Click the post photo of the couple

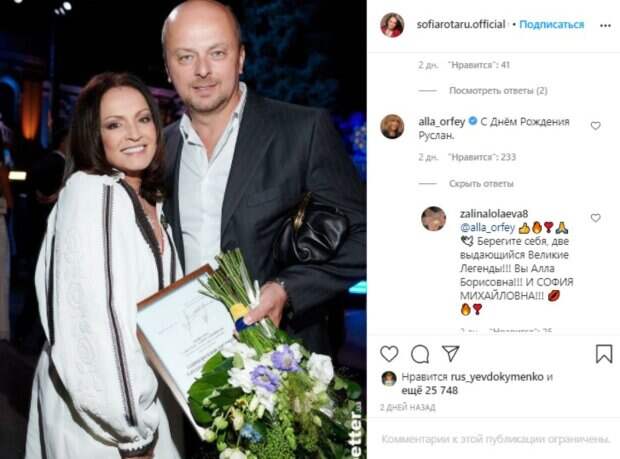(183, 229)
